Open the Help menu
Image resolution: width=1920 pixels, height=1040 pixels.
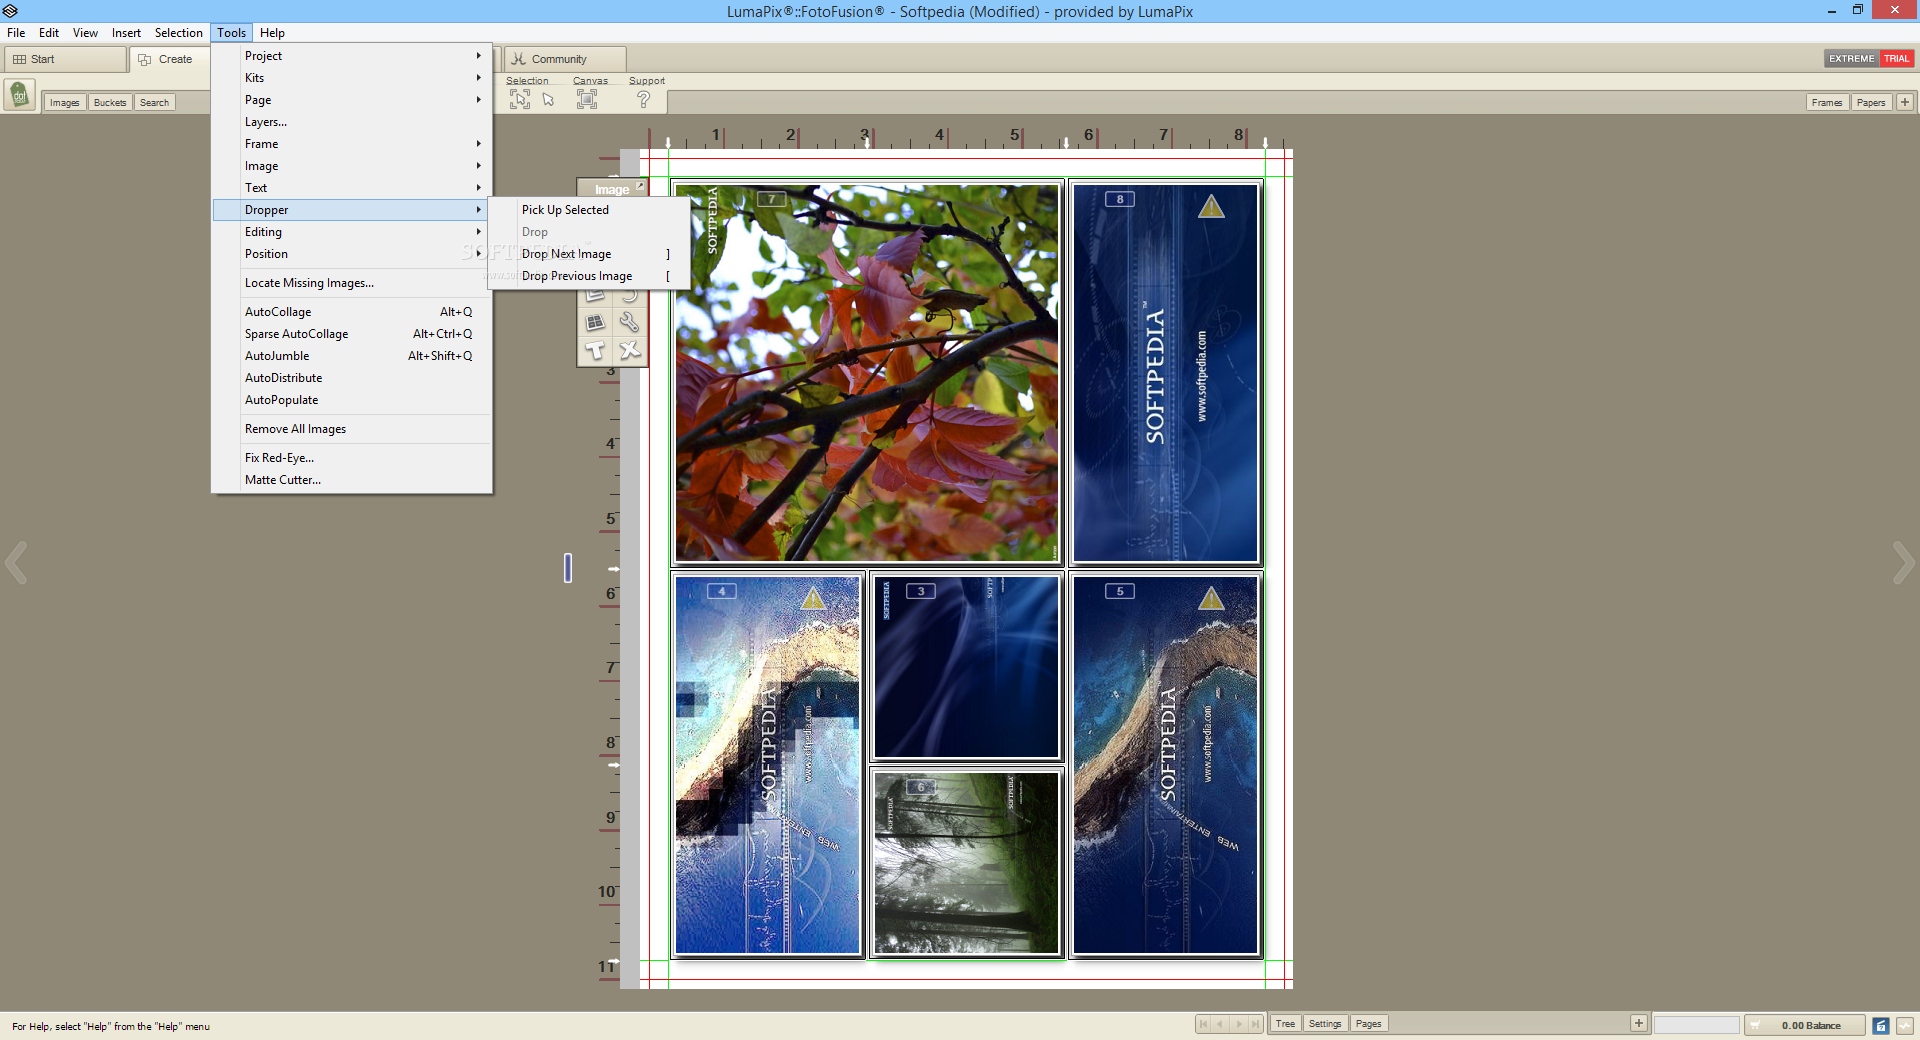272,33
